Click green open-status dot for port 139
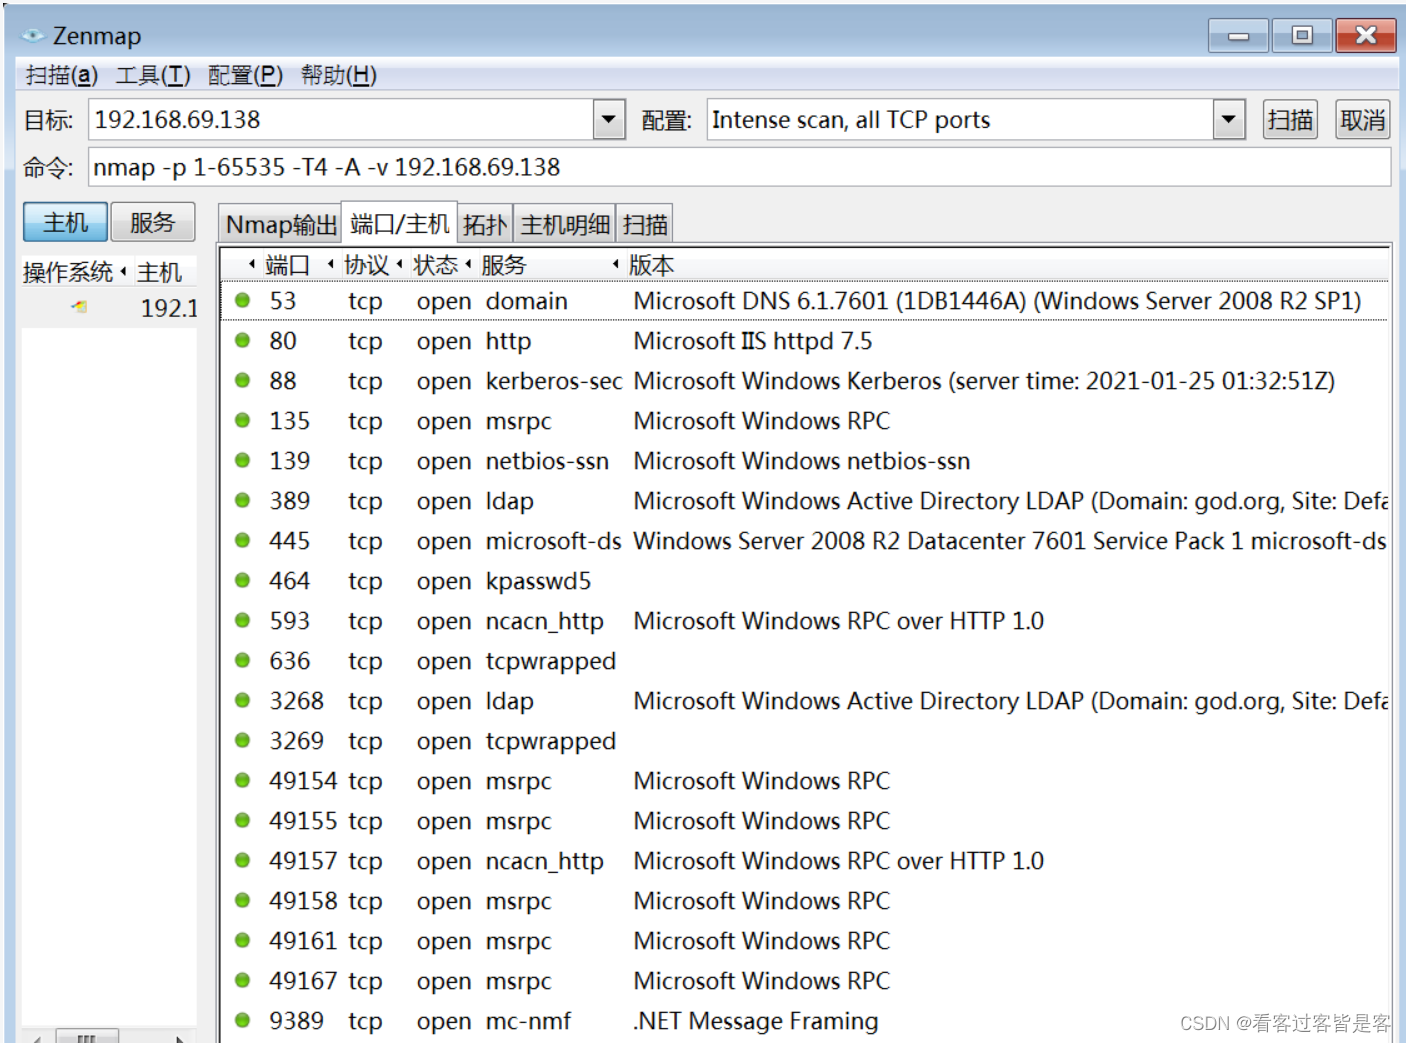 [242, 460]
